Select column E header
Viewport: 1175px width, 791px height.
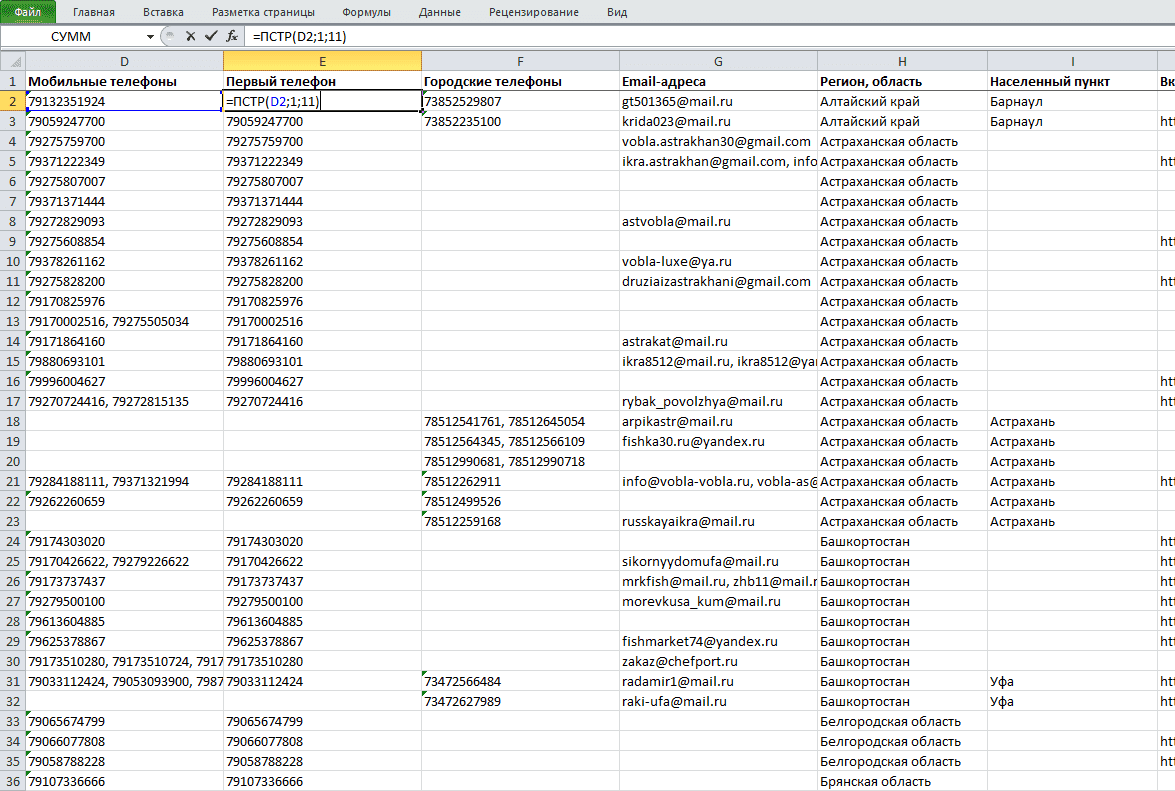click(x=322, y=61)
